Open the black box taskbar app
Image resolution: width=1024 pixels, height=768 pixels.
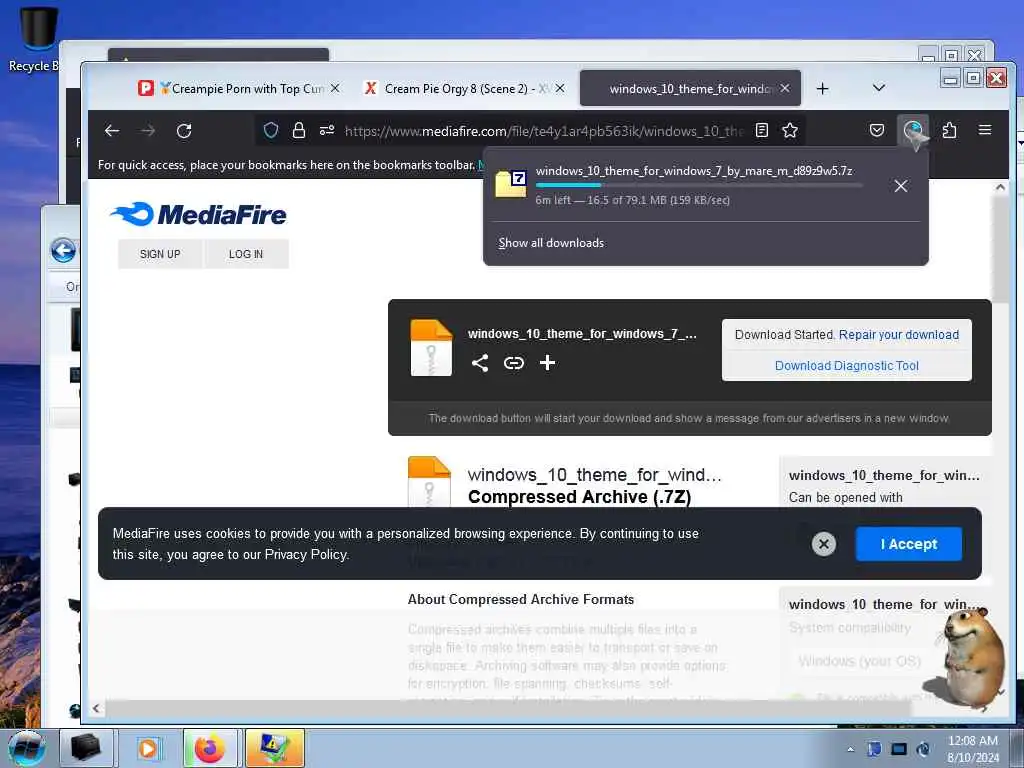(86, 748)
